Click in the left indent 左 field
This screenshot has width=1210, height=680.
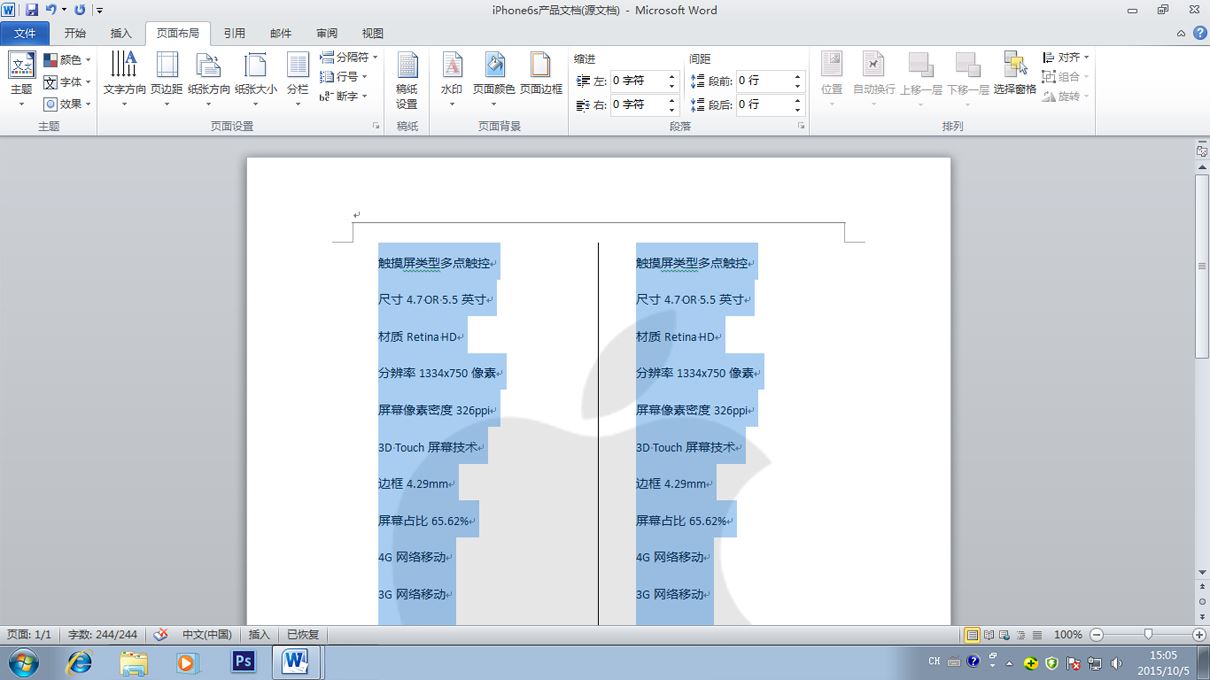pos(637,80)
